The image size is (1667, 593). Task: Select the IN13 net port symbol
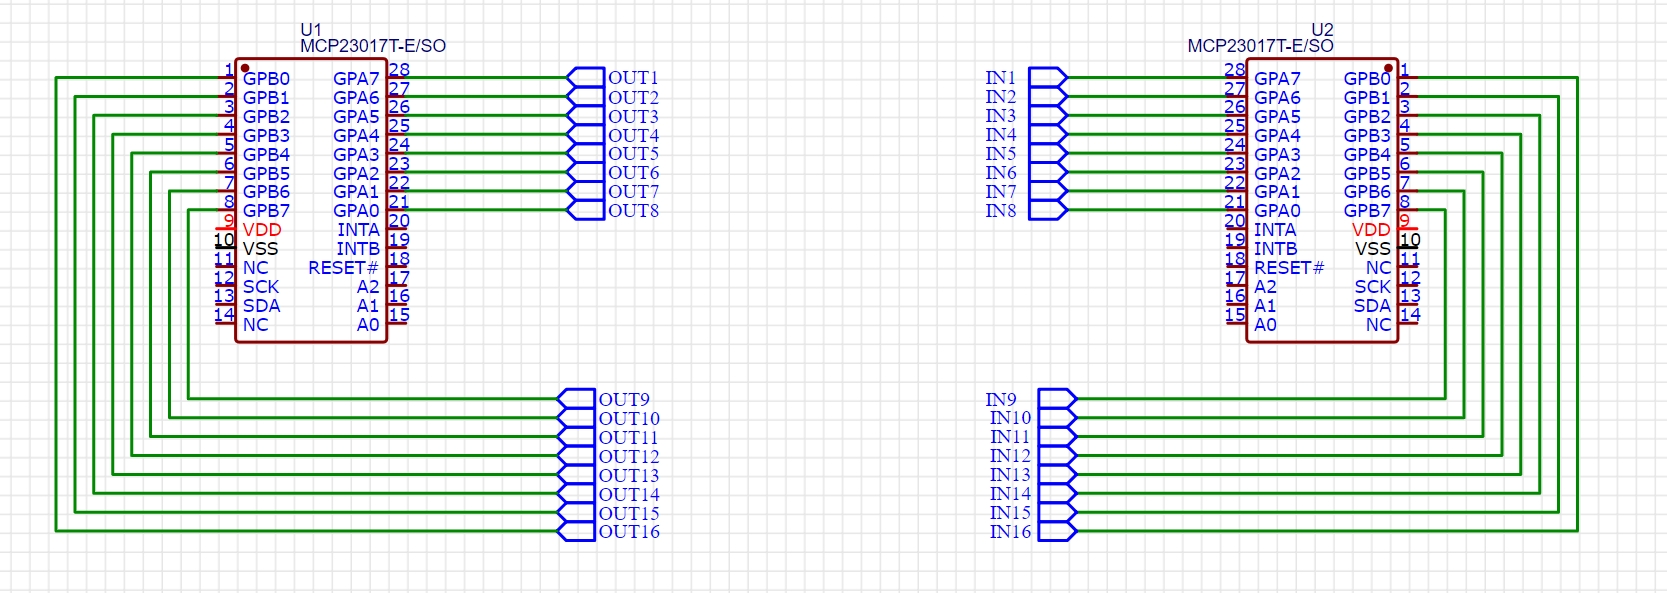click(1057, 475)
